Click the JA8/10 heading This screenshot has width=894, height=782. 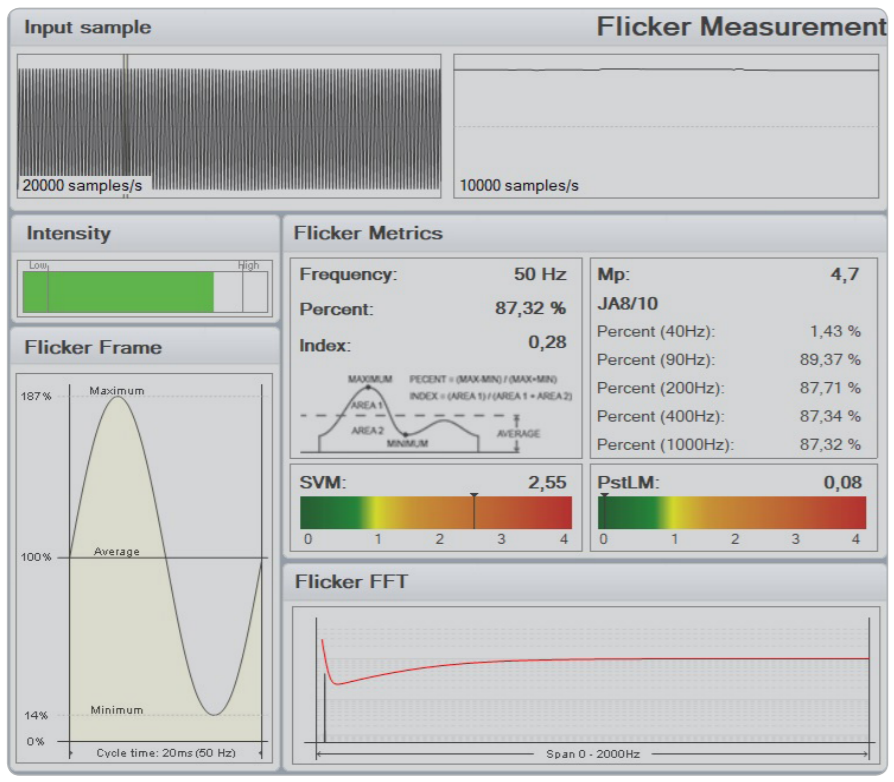pyautogui.click(x=628, y=303)
